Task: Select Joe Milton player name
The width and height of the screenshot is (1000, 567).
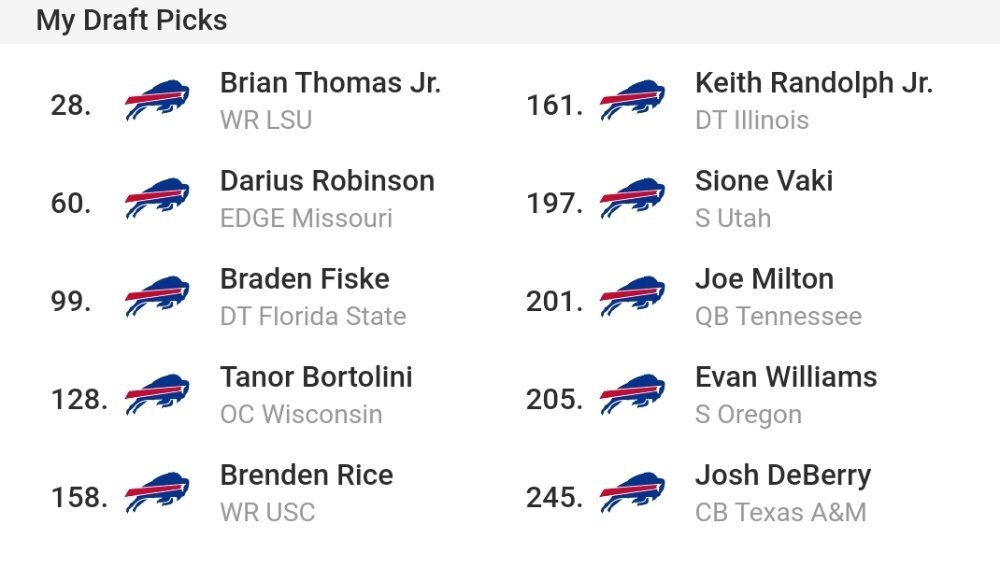Action: (765, 279)
